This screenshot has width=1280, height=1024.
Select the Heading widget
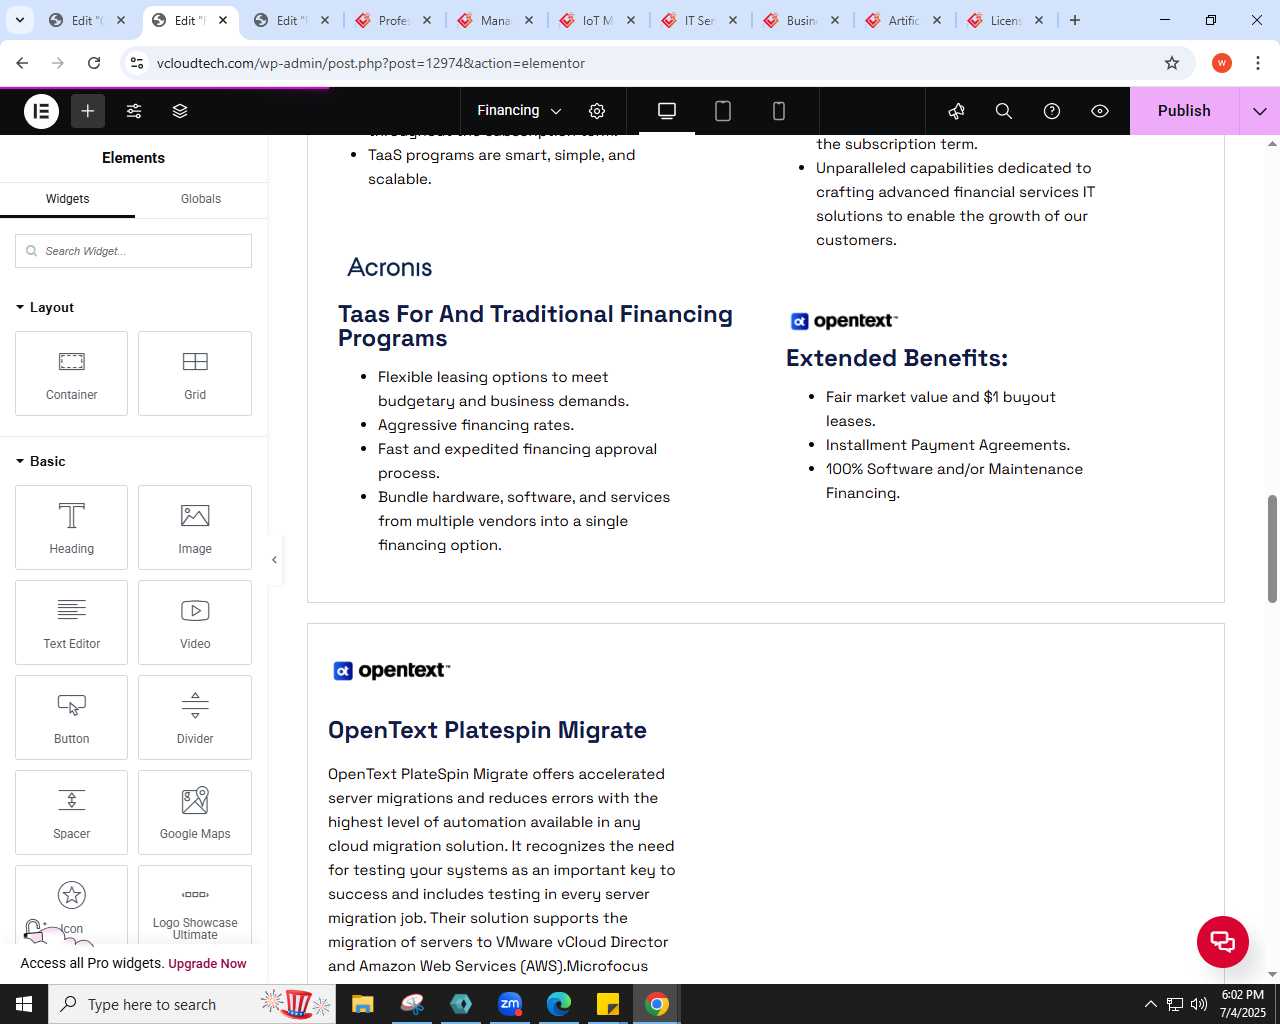click(x=72, y=528)
